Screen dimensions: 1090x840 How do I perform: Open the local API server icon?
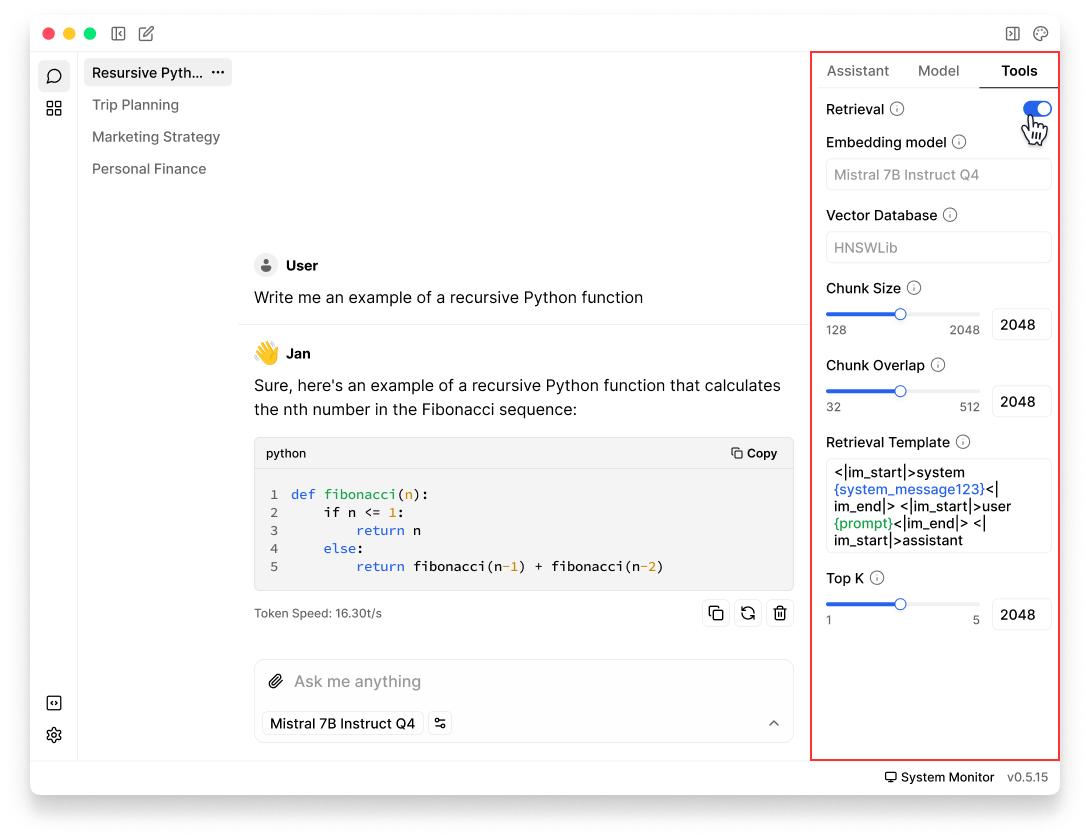coord(54,703)
